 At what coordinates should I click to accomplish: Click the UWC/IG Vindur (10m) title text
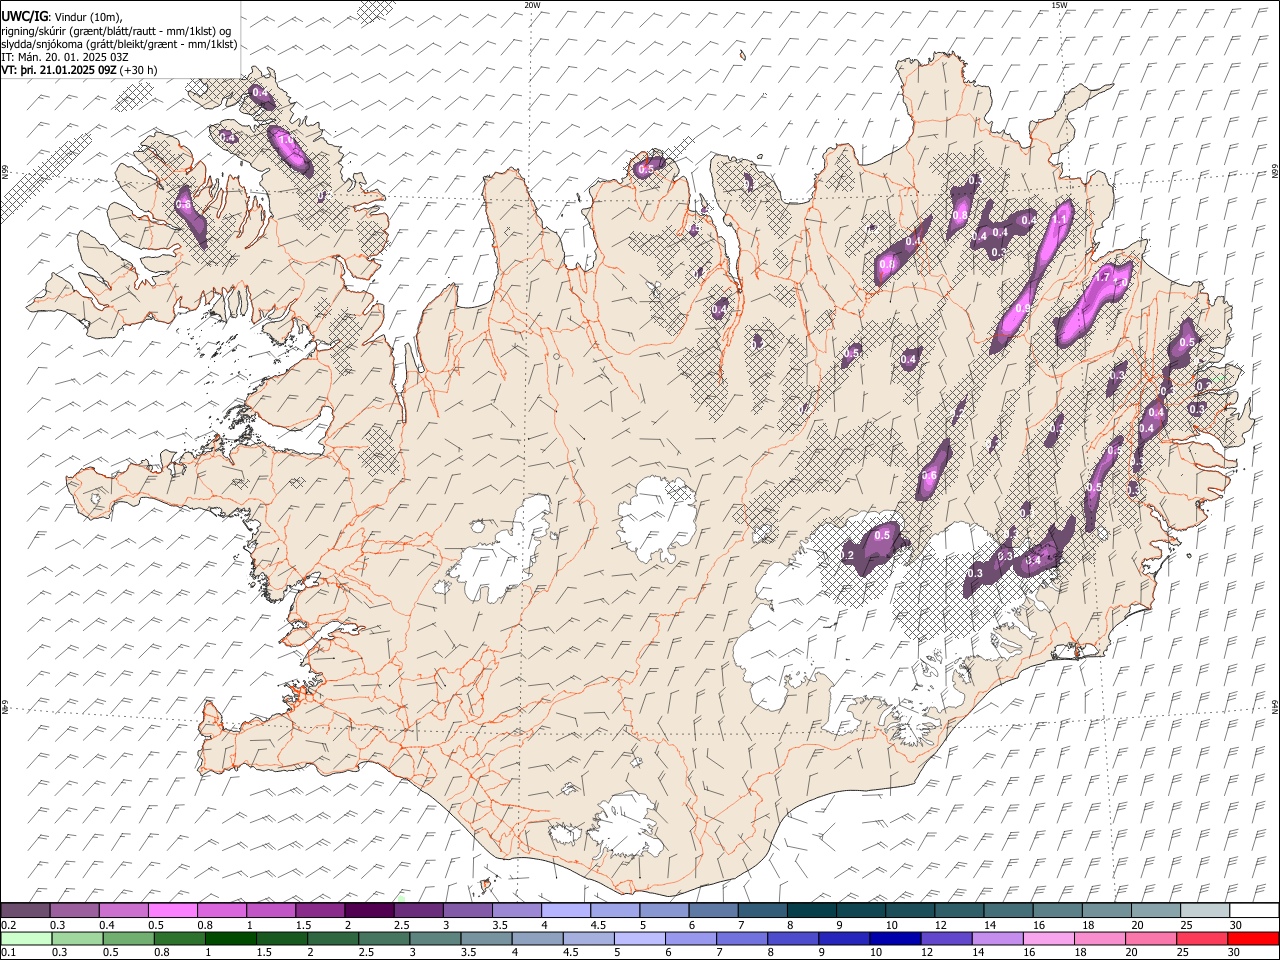[62, 16]
